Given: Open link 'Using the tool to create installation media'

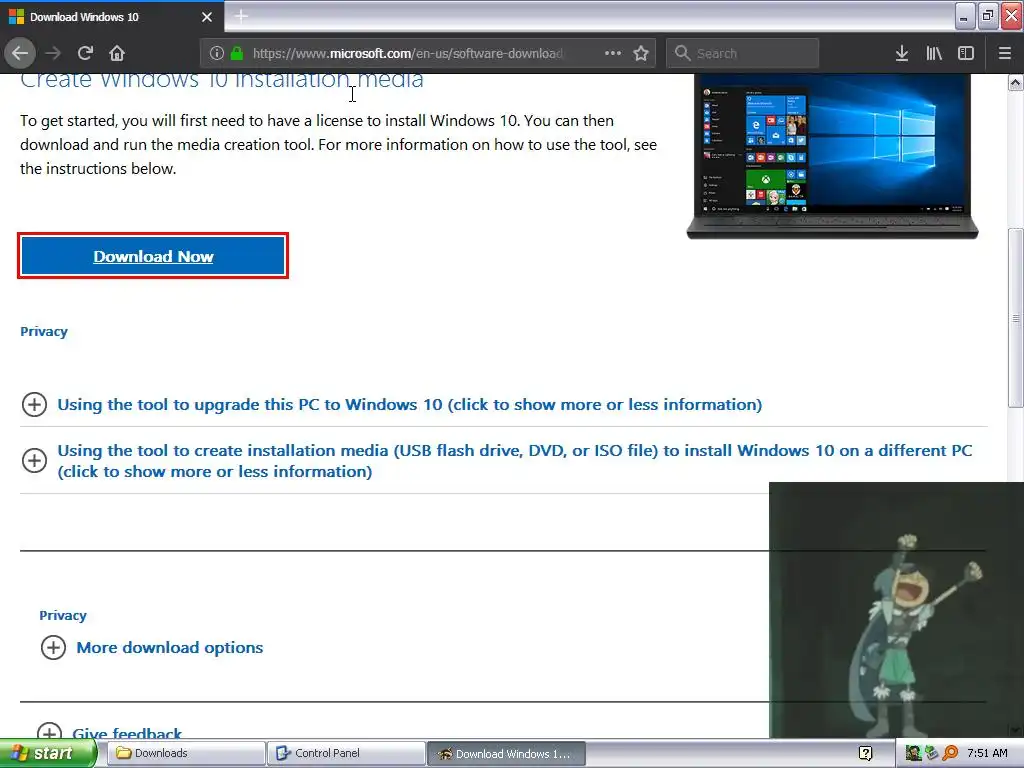Looking at the screenshot, I should (515, 461).
